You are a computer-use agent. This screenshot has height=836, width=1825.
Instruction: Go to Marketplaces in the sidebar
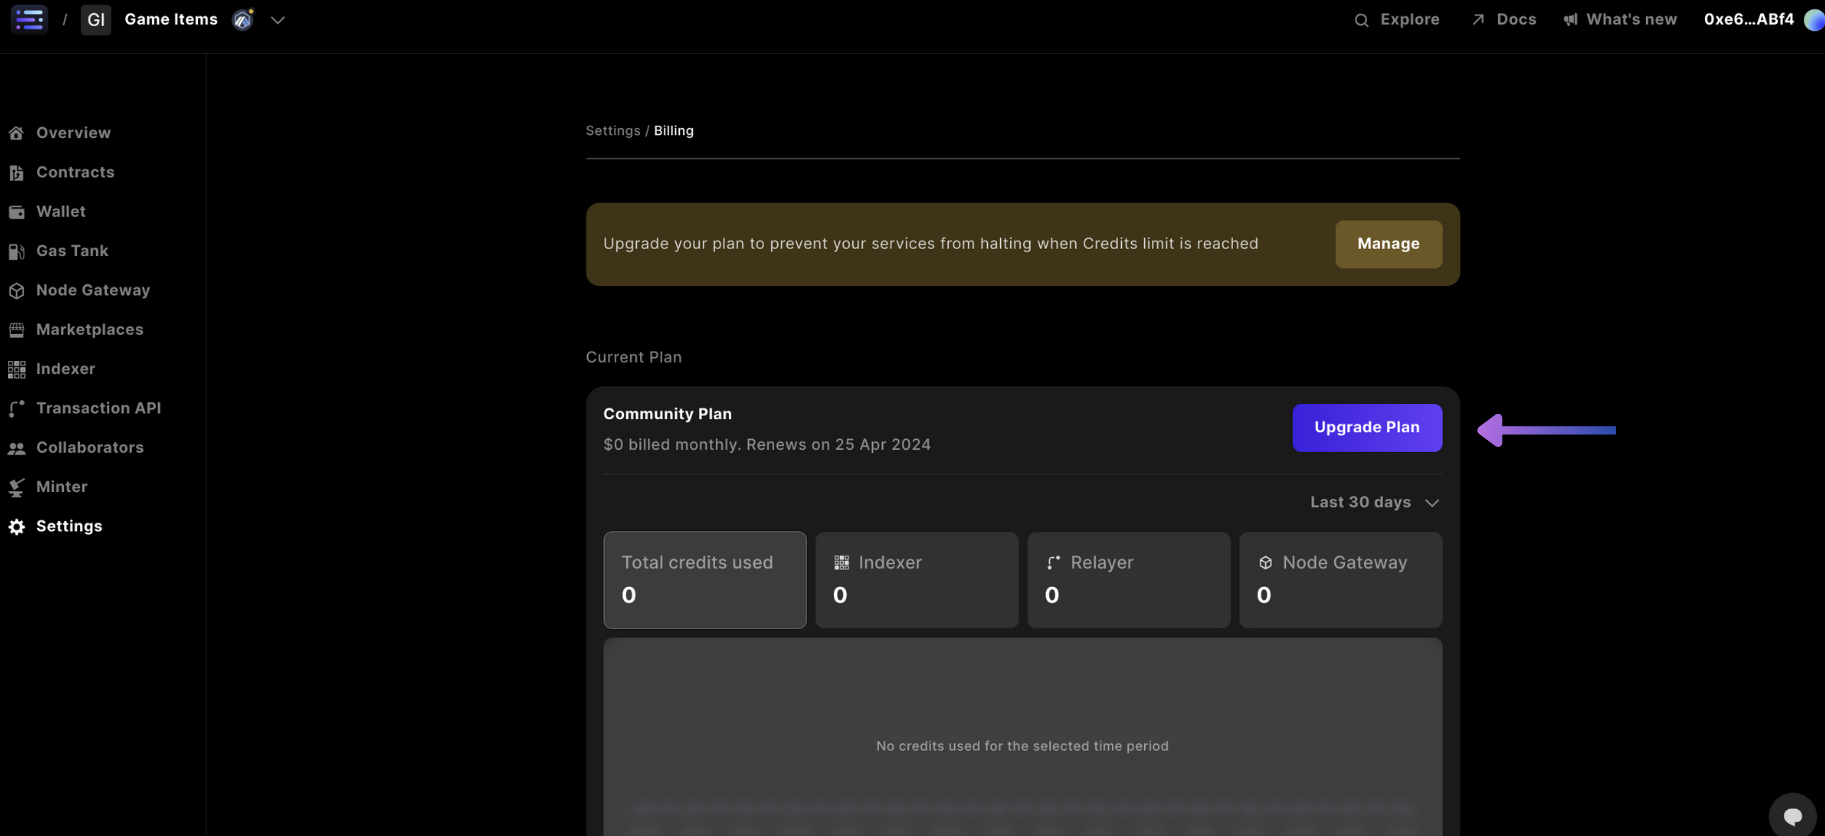89,329
